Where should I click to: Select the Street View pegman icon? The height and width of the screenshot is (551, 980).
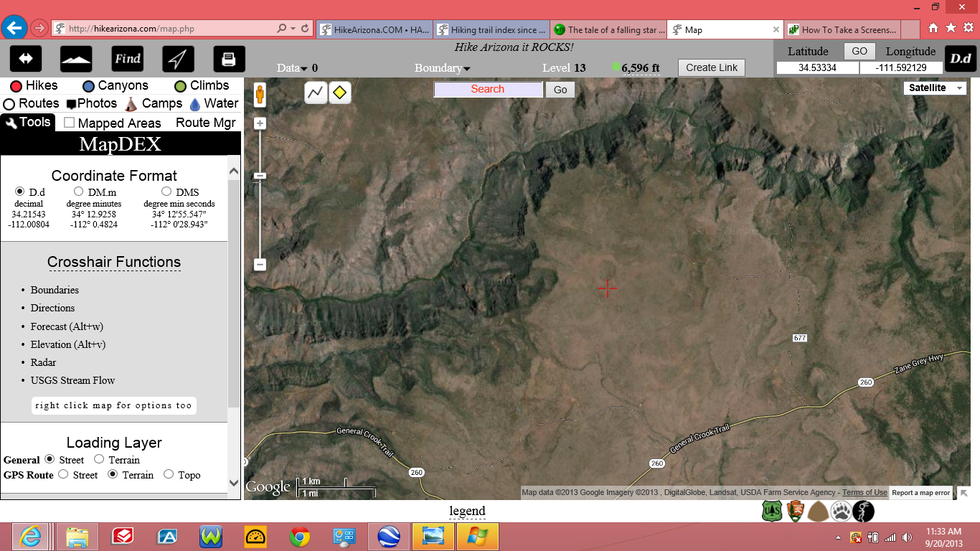[260, 94]
